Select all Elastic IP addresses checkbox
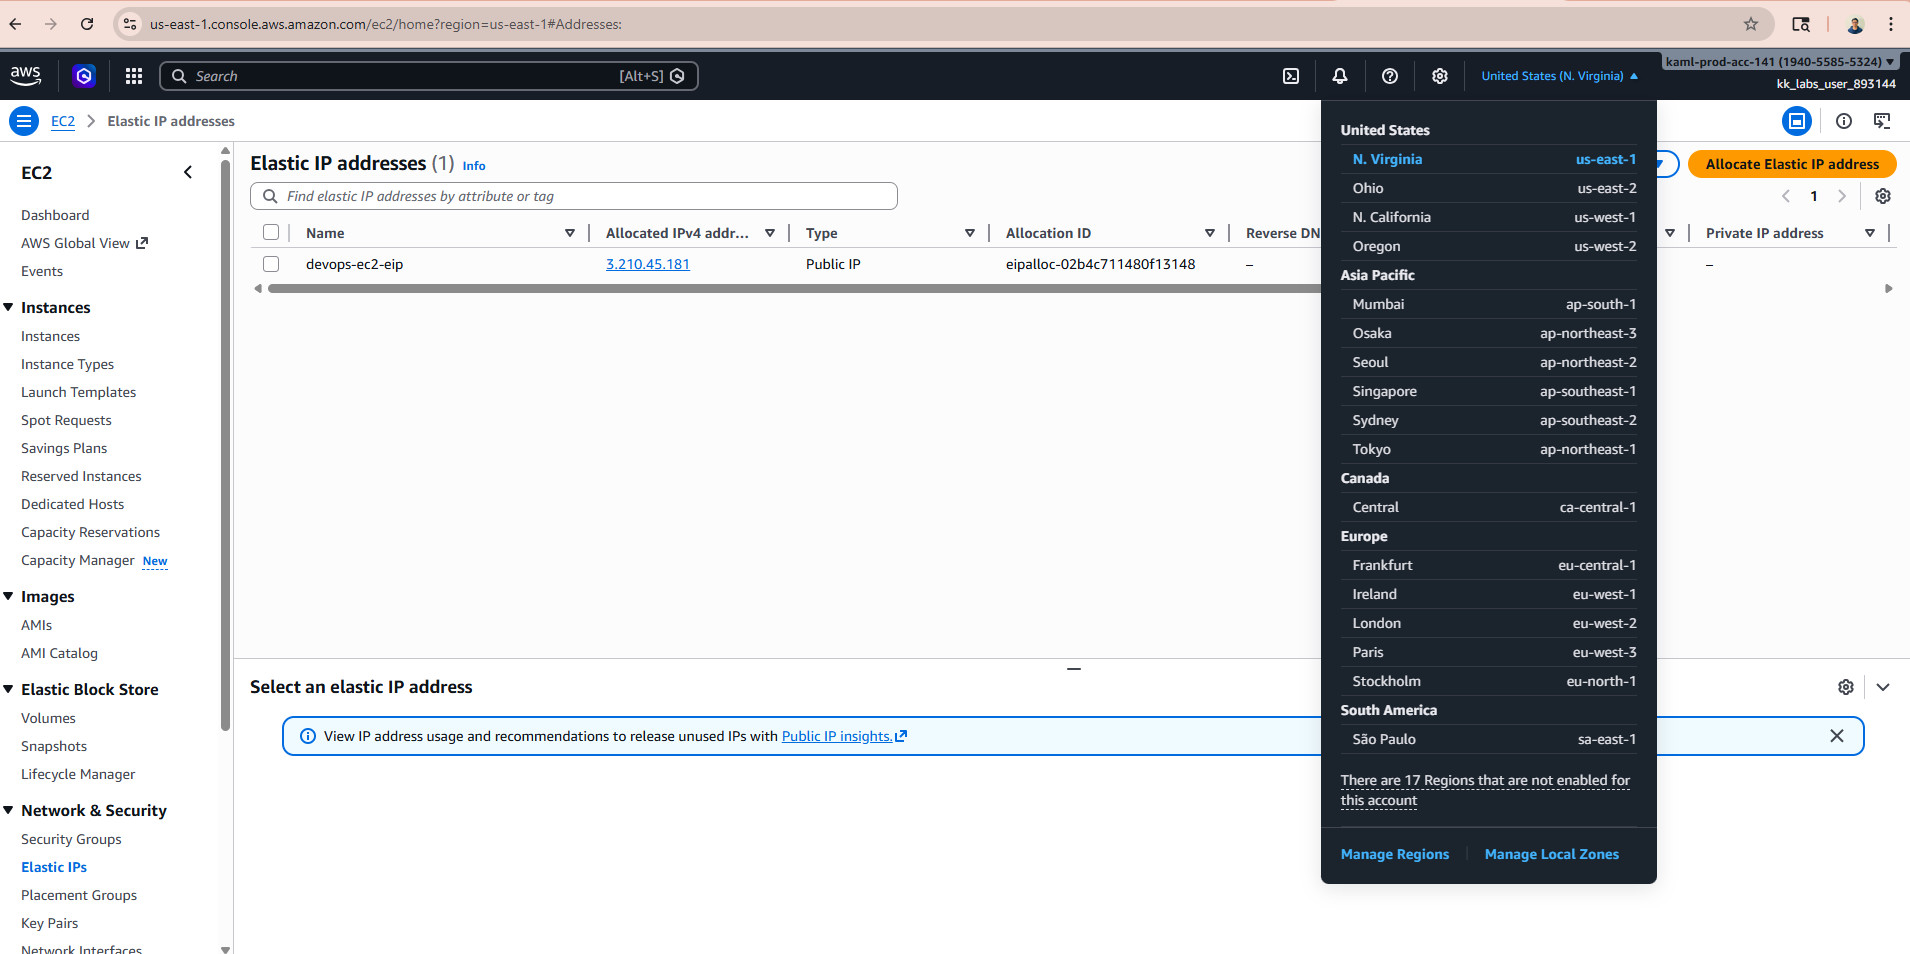This screenshot has height=954, width=1910. [x=271, y=233]
